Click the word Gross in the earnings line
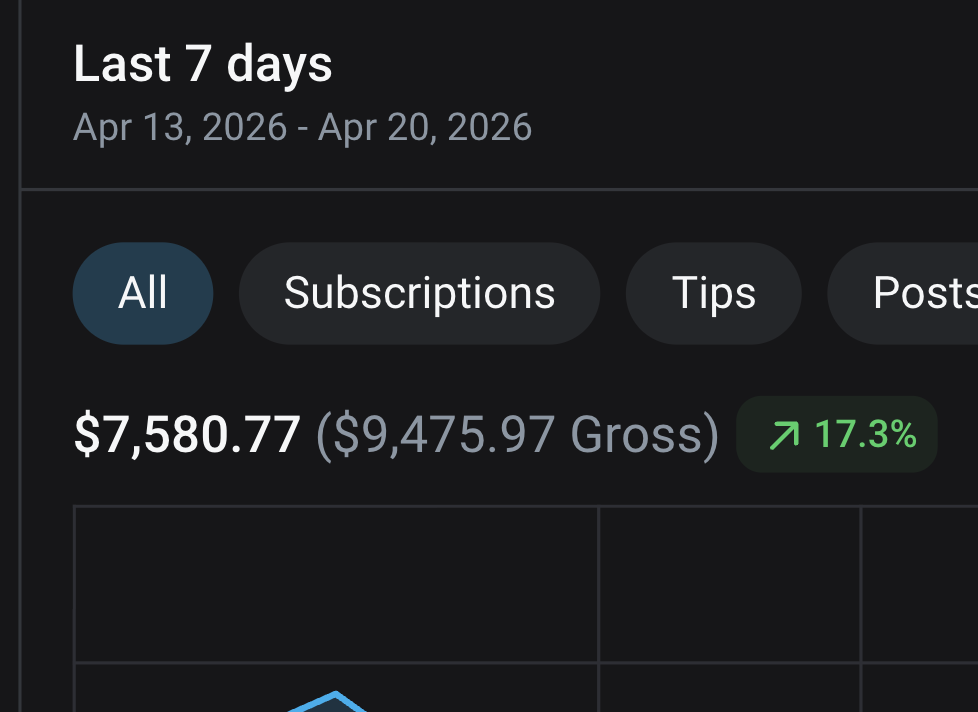 point(636,435)
